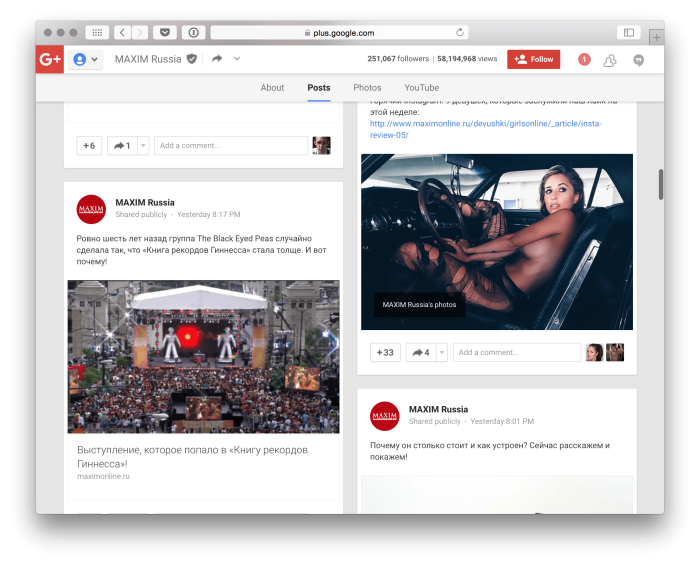This screenshot has width=700, height=565.
Task: Click the plus.google.com address bar
Action: tap(339, 33)
